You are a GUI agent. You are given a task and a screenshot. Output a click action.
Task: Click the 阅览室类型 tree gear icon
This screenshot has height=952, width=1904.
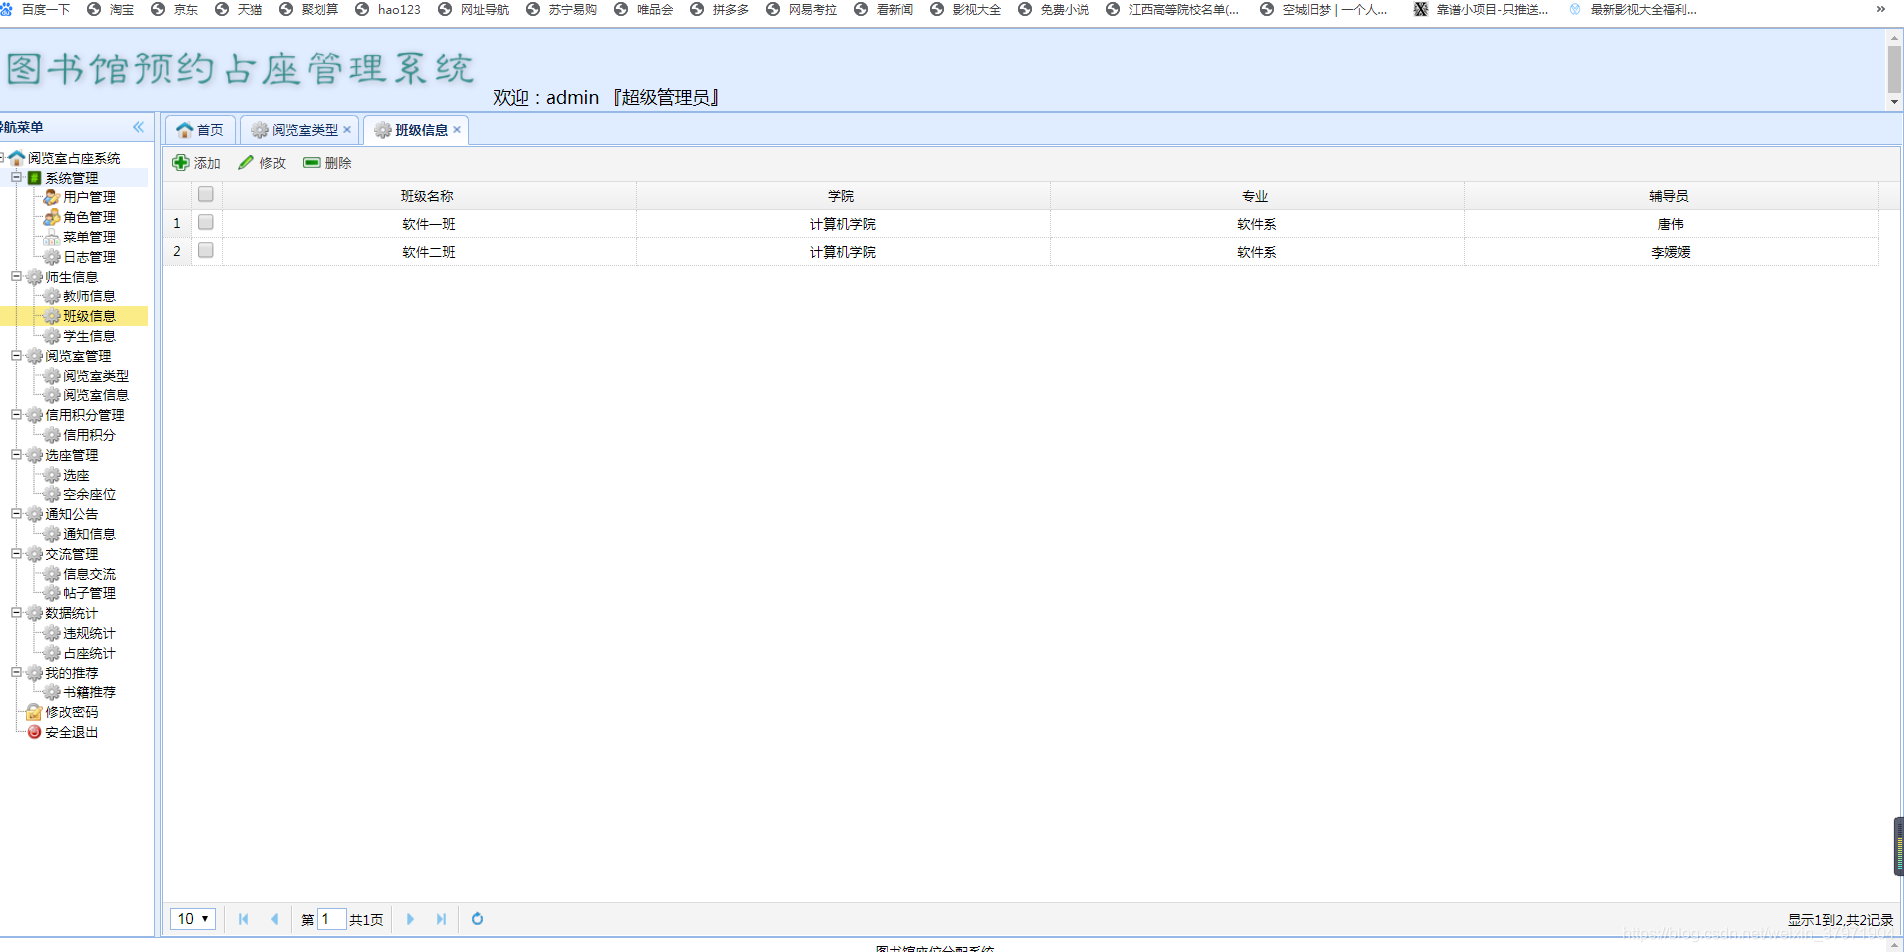[52, 376]
